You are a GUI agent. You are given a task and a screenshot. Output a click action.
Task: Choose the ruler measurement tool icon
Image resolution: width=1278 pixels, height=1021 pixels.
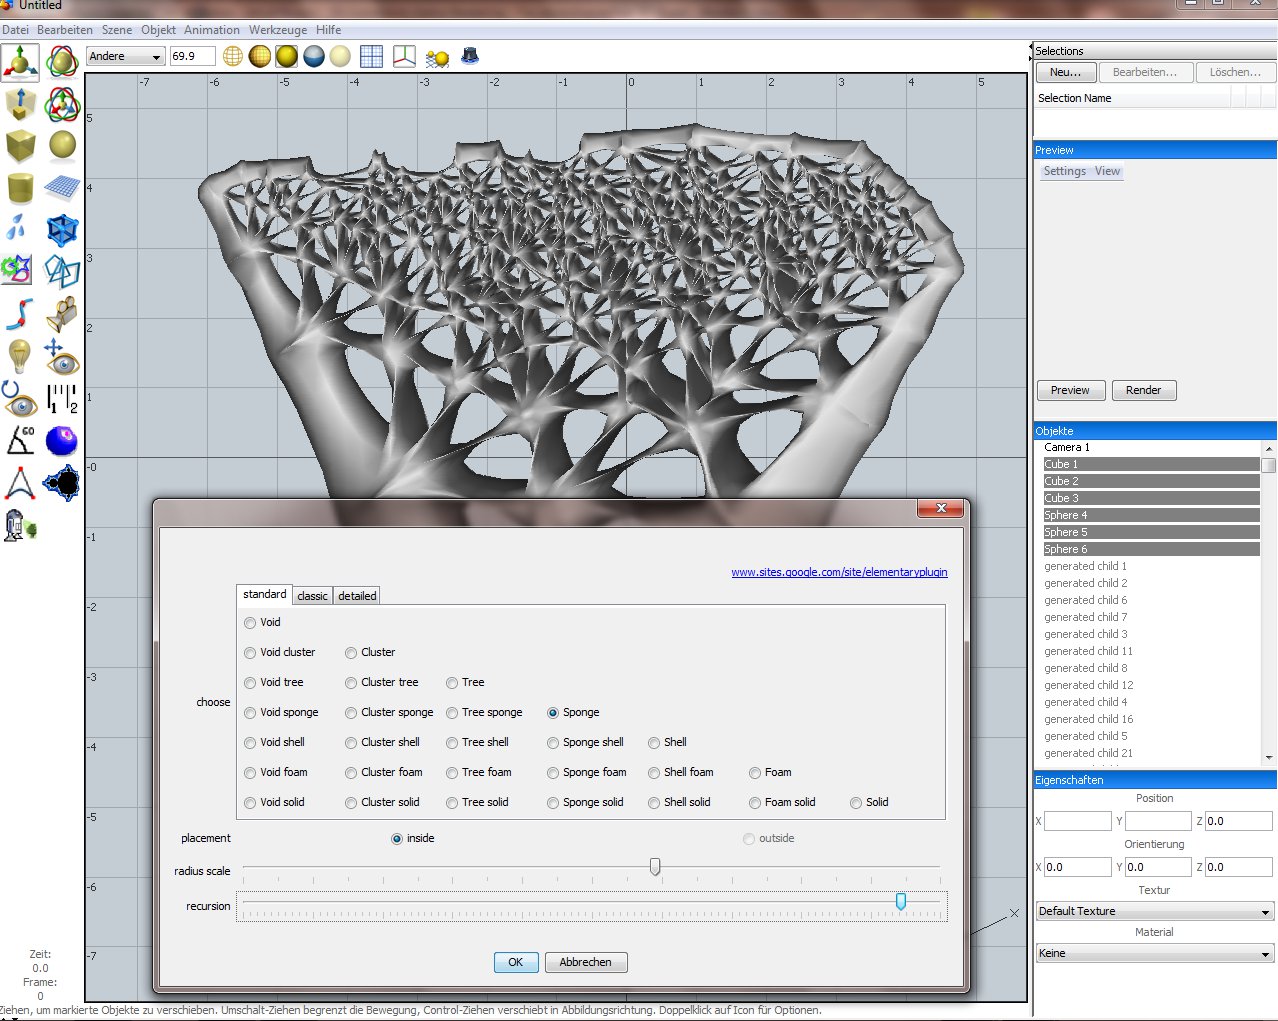pos(62,399)
